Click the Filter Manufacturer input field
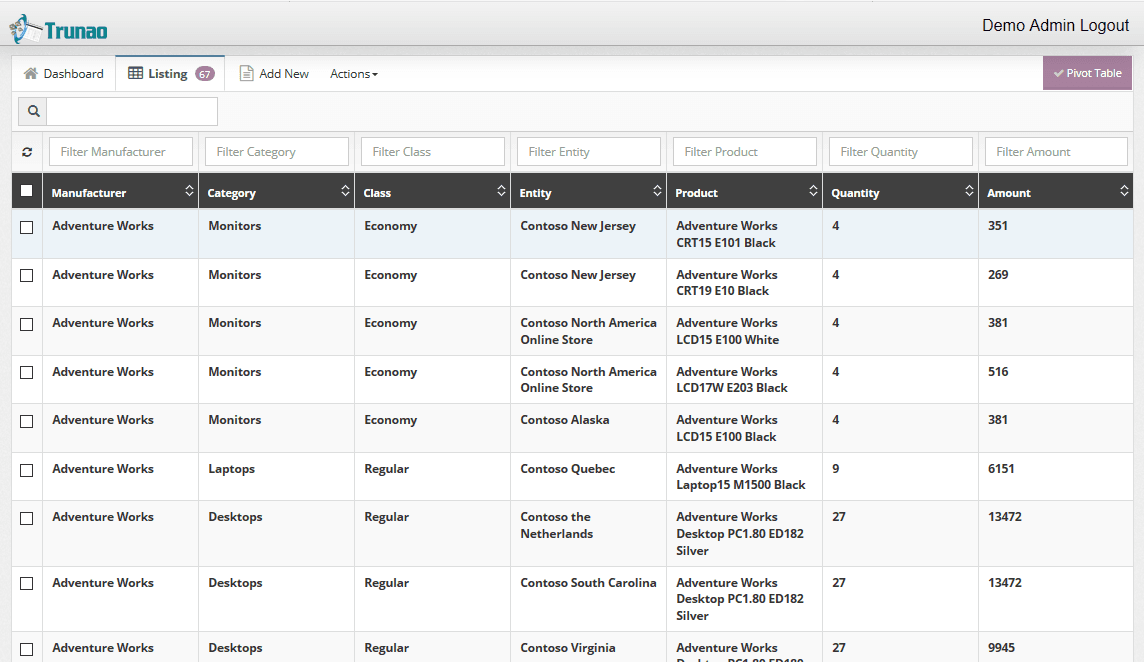The height and width of the screenshot is (662, 1144). (x=121, y=152)
